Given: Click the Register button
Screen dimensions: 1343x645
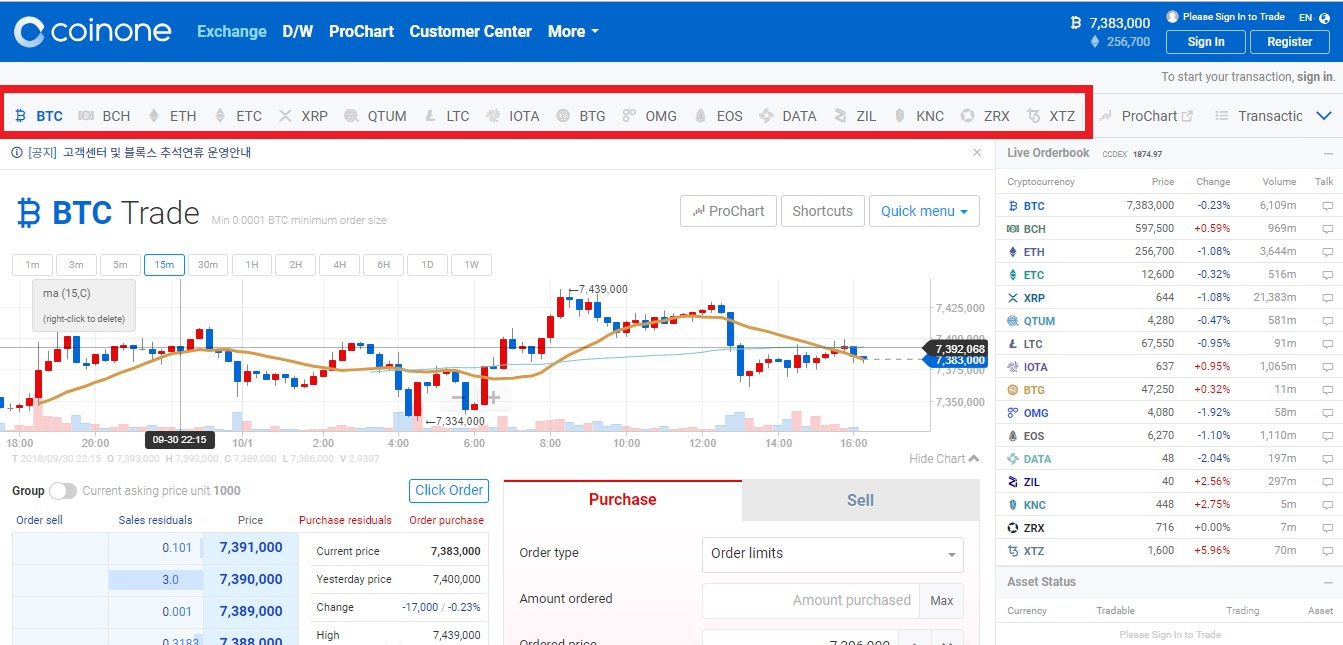Looking at the screenshot, I should (1290, 42).
